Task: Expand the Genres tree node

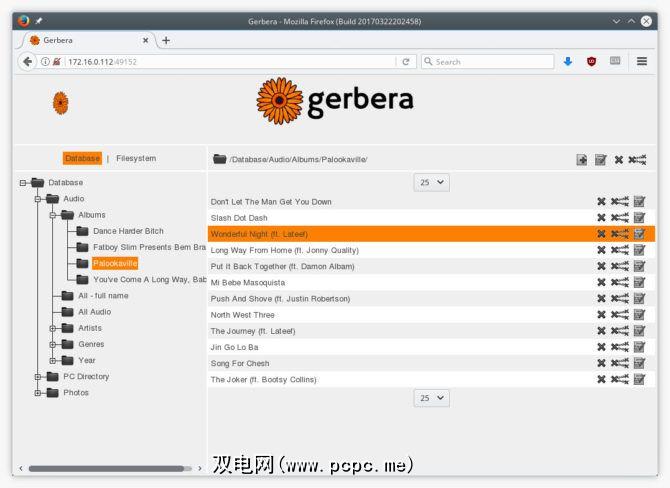Action: coord(53,344)
